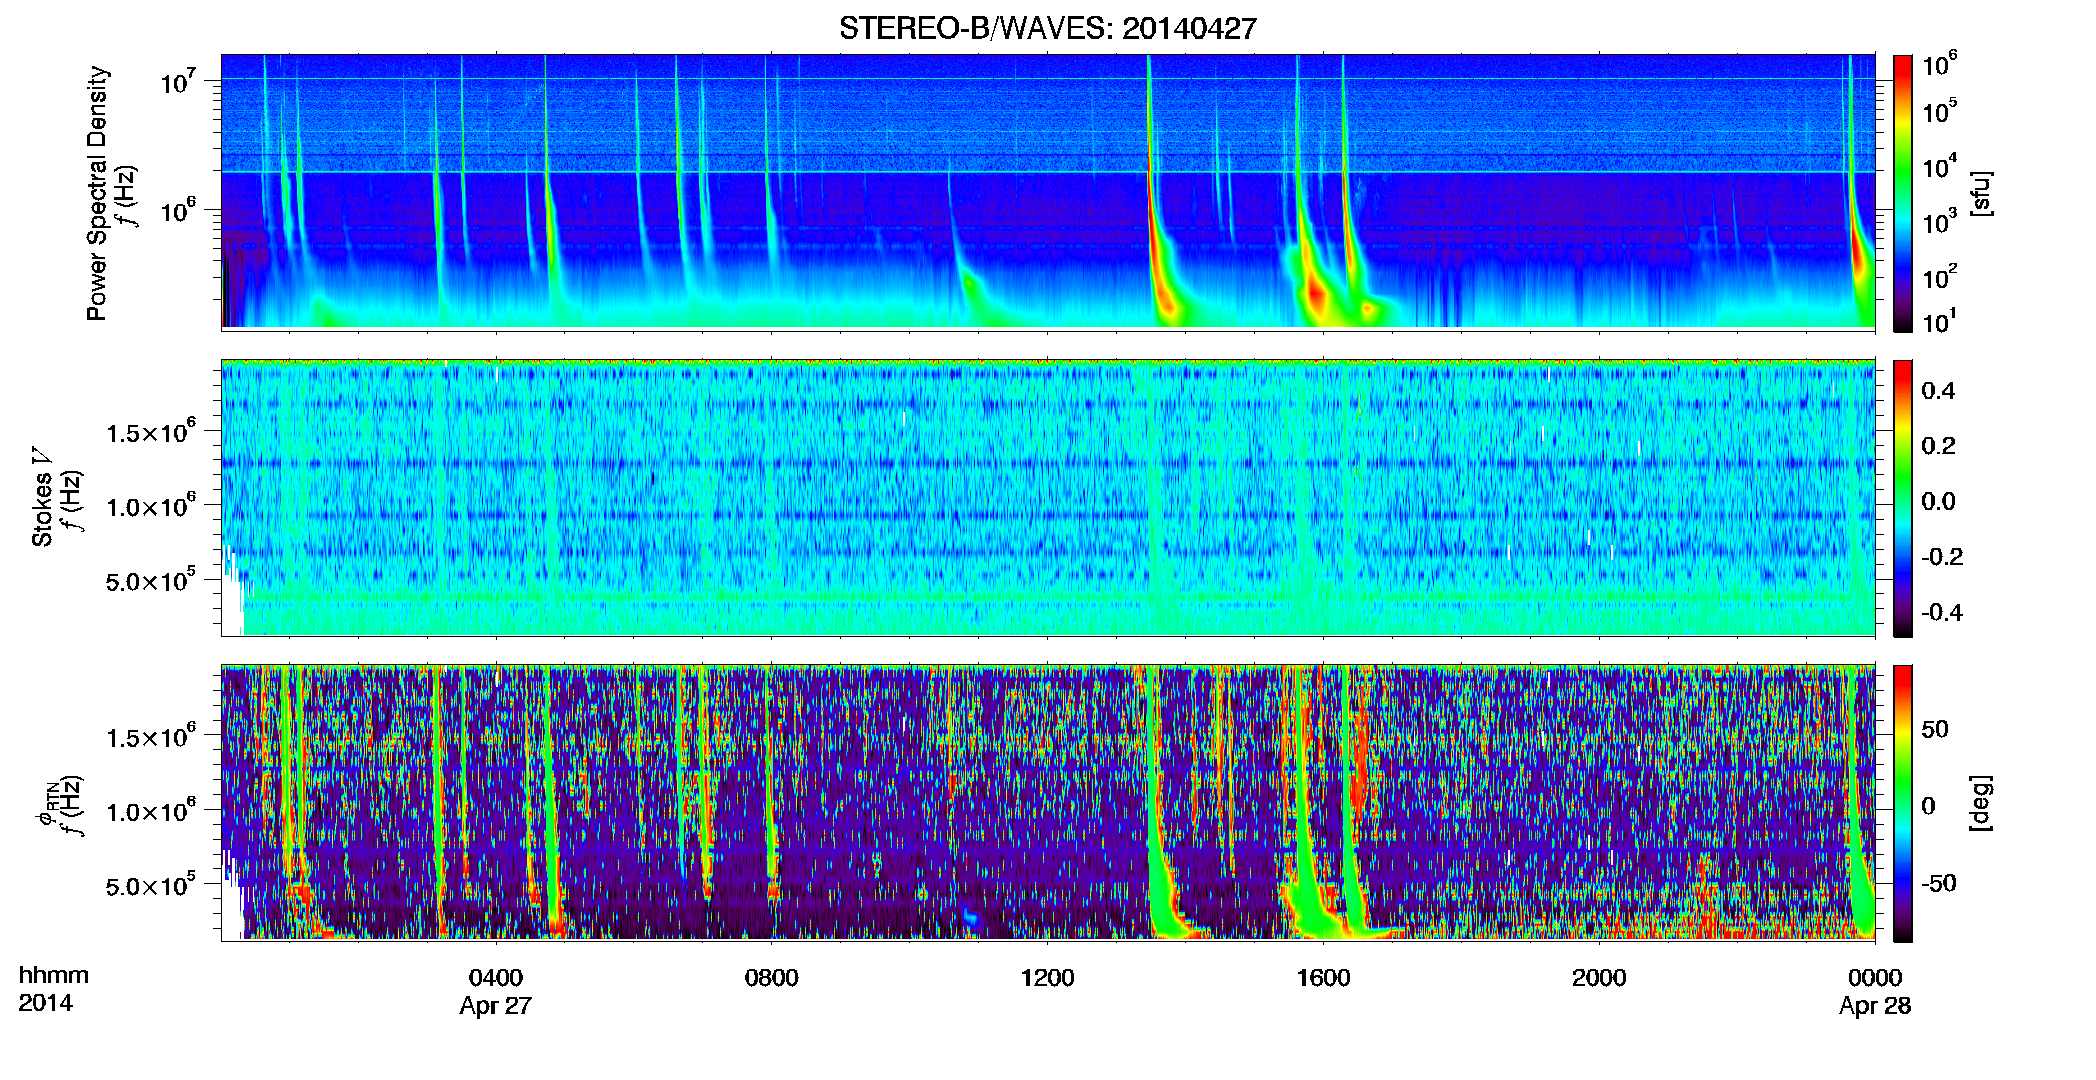This screenshot has height=1080, width=2096.
Task: Select the 0400 time tick label
Action: (x=495, y=977)
